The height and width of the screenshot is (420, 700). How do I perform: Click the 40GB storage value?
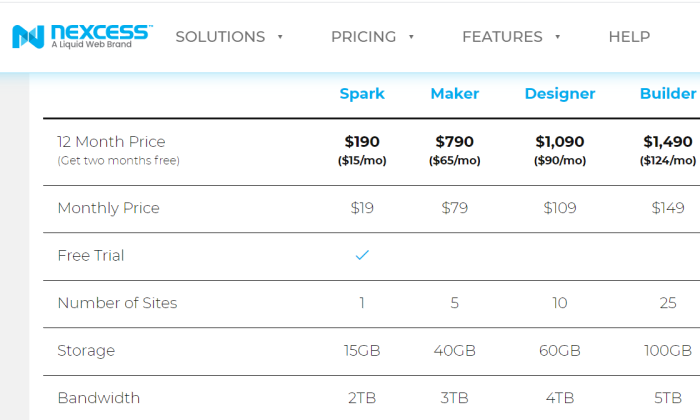(x=454, y=351)
